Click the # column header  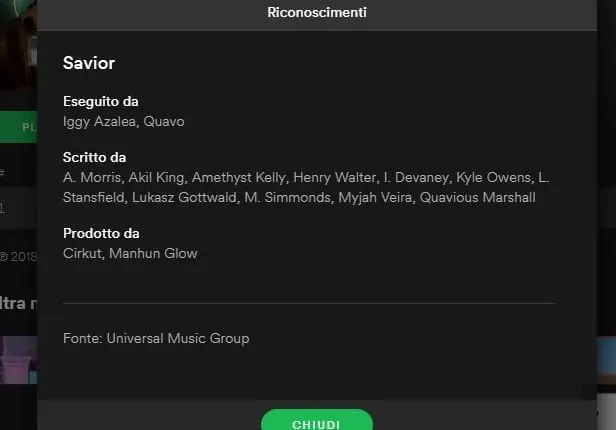click(4, 172)
